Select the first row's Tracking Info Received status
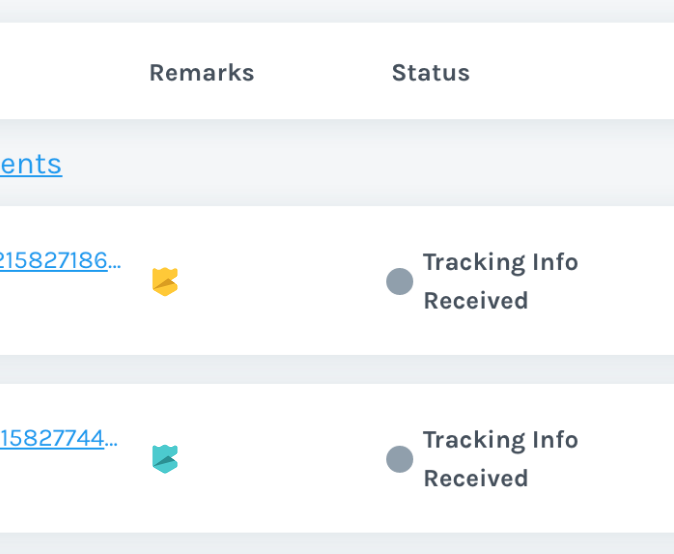This screenshot has height=554, width=674. point(501,281)
